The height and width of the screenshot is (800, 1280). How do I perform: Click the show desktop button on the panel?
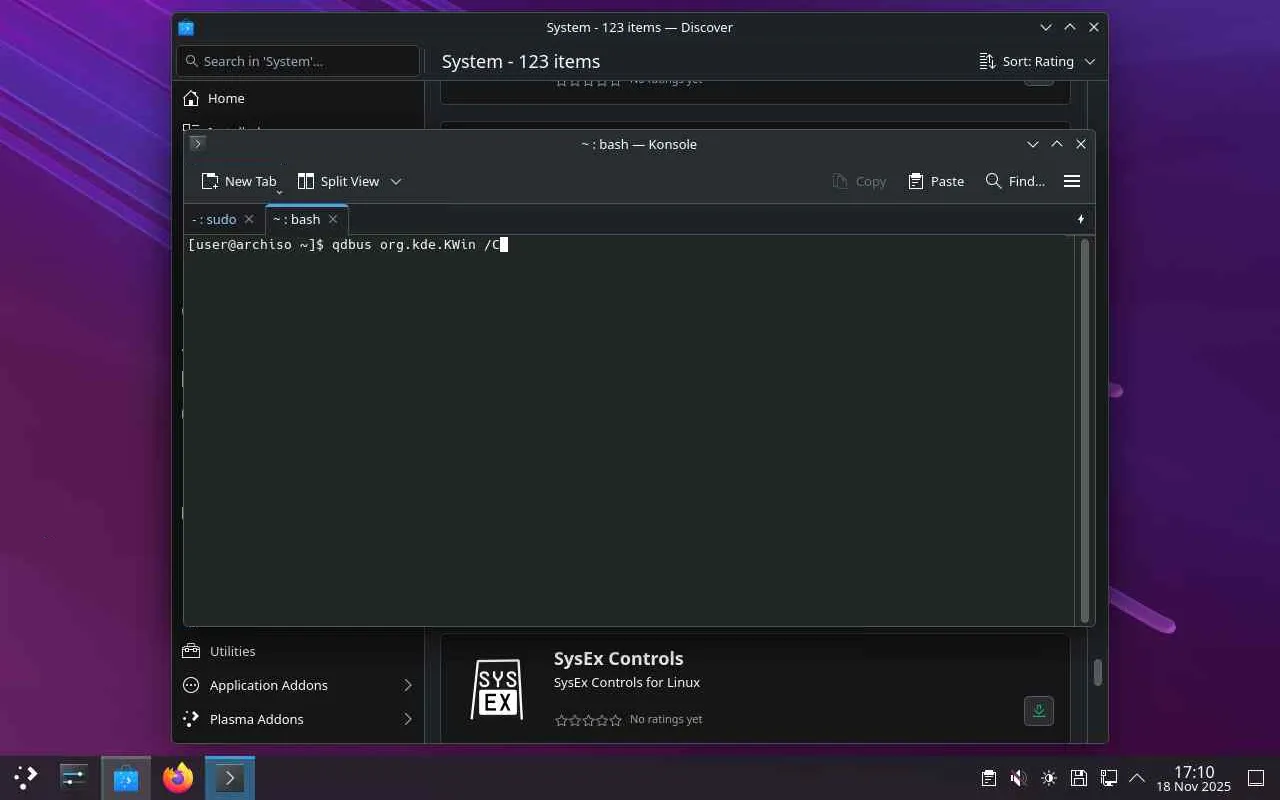[1256, 778]
